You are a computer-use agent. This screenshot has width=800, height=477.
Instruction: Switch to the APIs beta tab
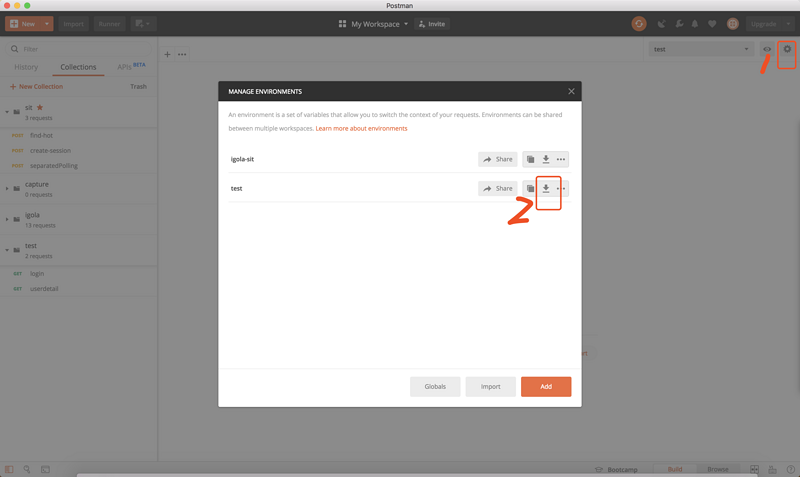131,67
